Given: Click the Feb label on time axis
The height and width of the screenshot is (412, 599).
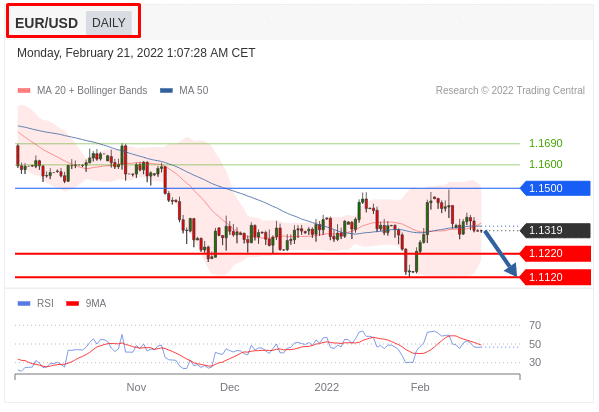Looking at the screenshot, I should tap(420, 388).
